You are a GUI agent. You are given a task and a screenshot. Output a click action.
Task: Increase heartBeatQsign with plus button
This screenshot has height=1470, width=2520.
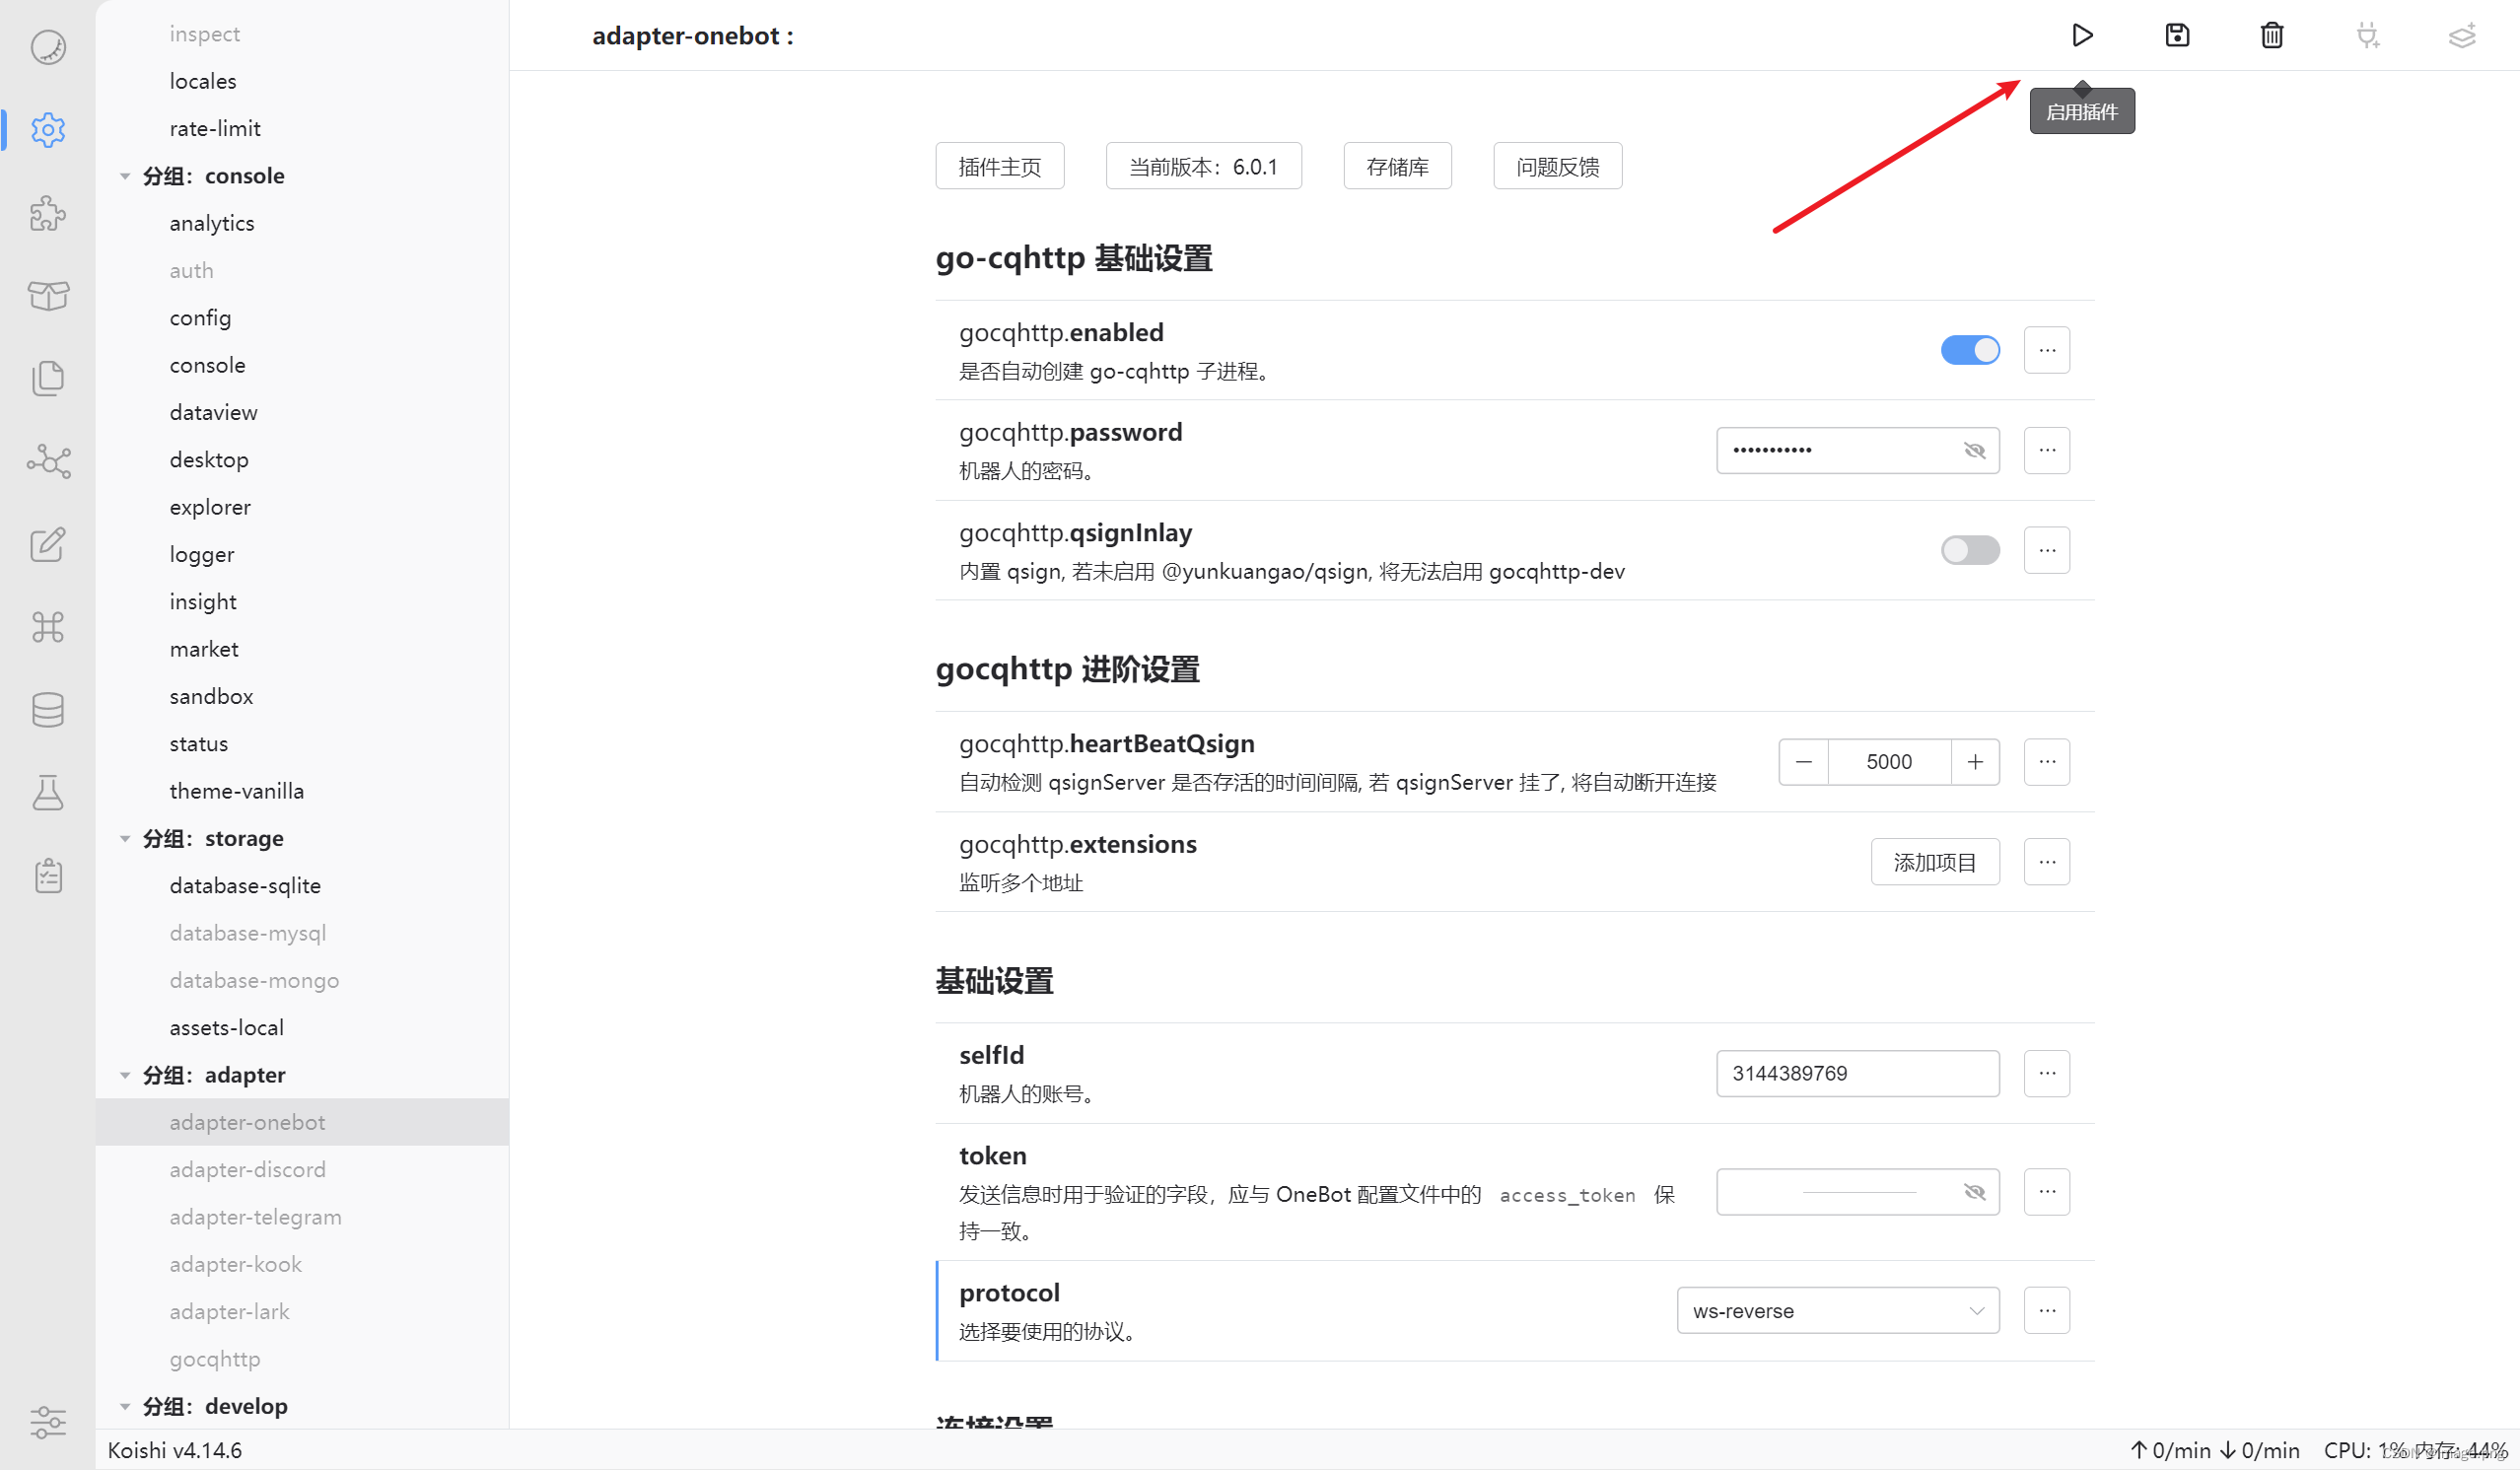click(x=1974, y=762)
